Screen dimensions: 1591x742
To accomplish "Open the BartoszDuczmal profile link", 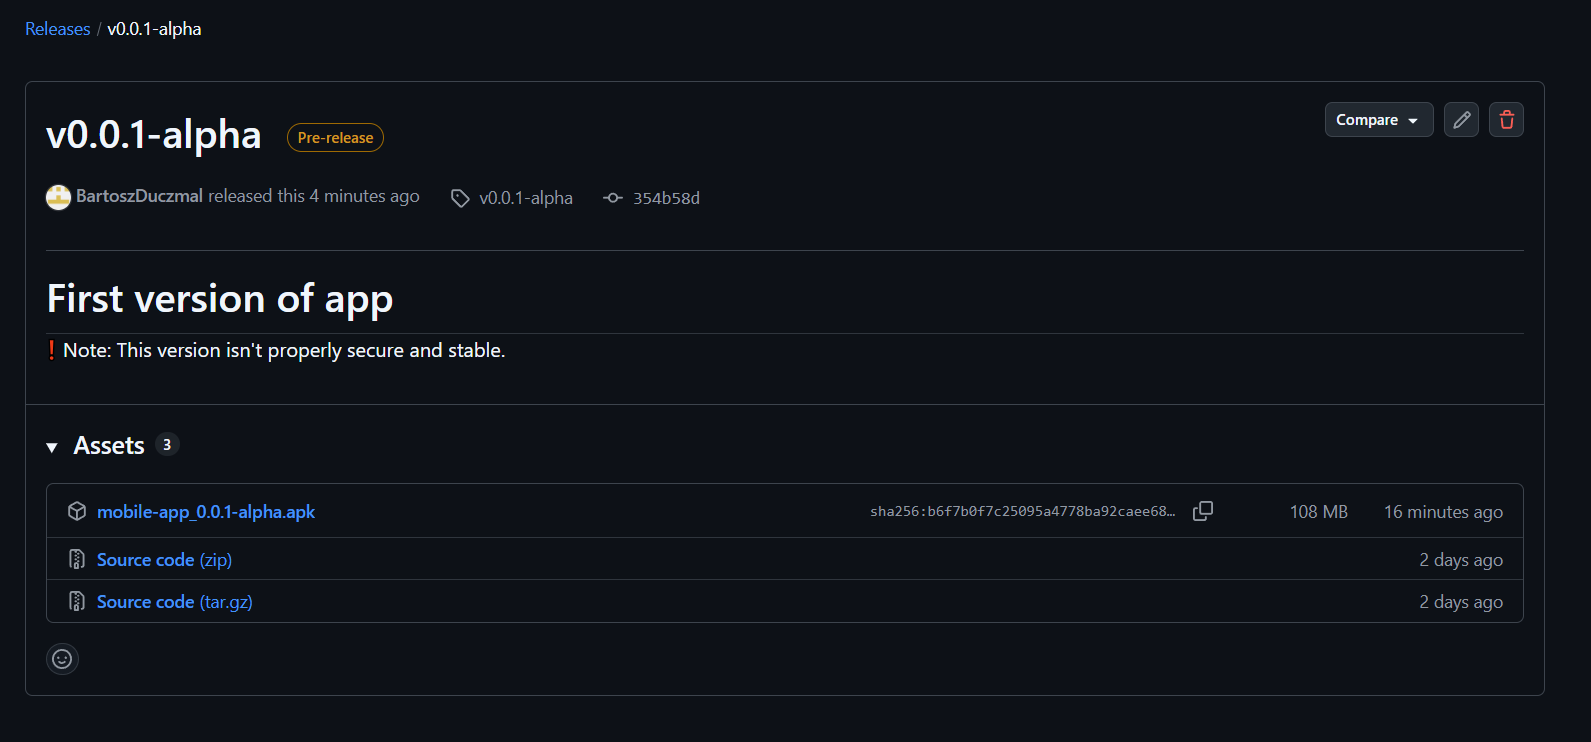I will coord(139,196).
